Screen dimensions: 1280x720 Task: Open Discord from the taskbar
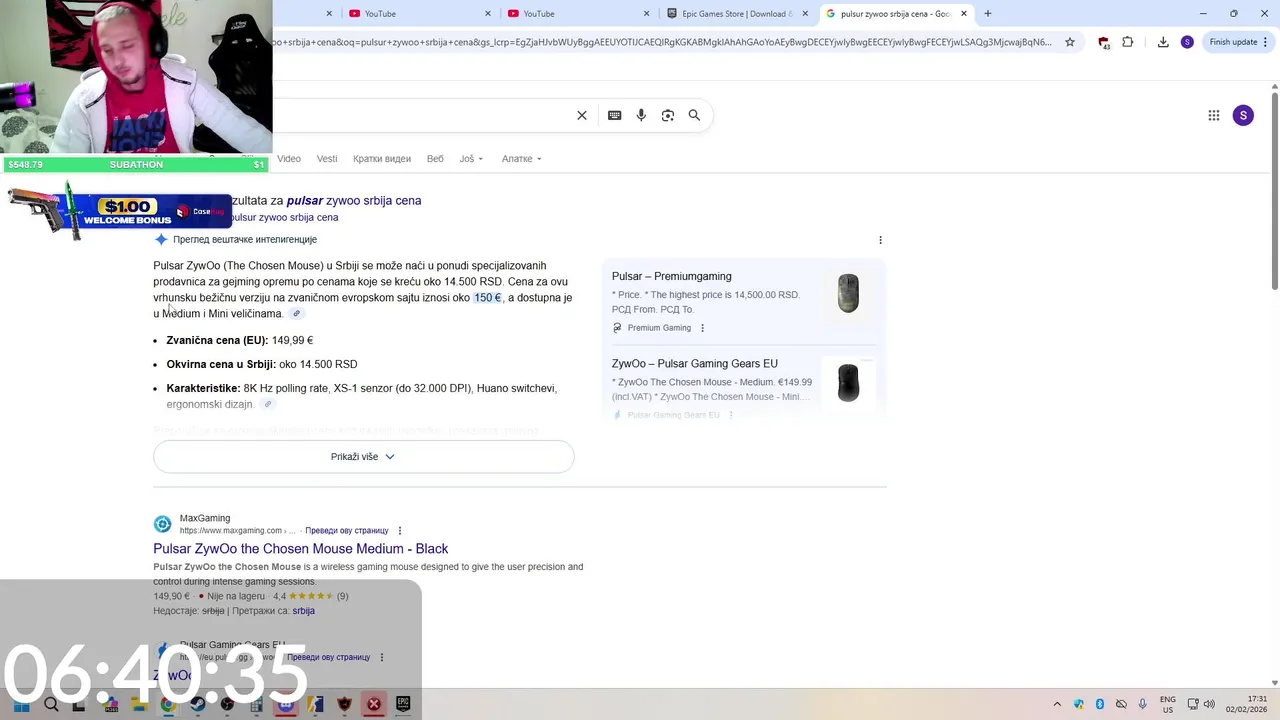286,704
